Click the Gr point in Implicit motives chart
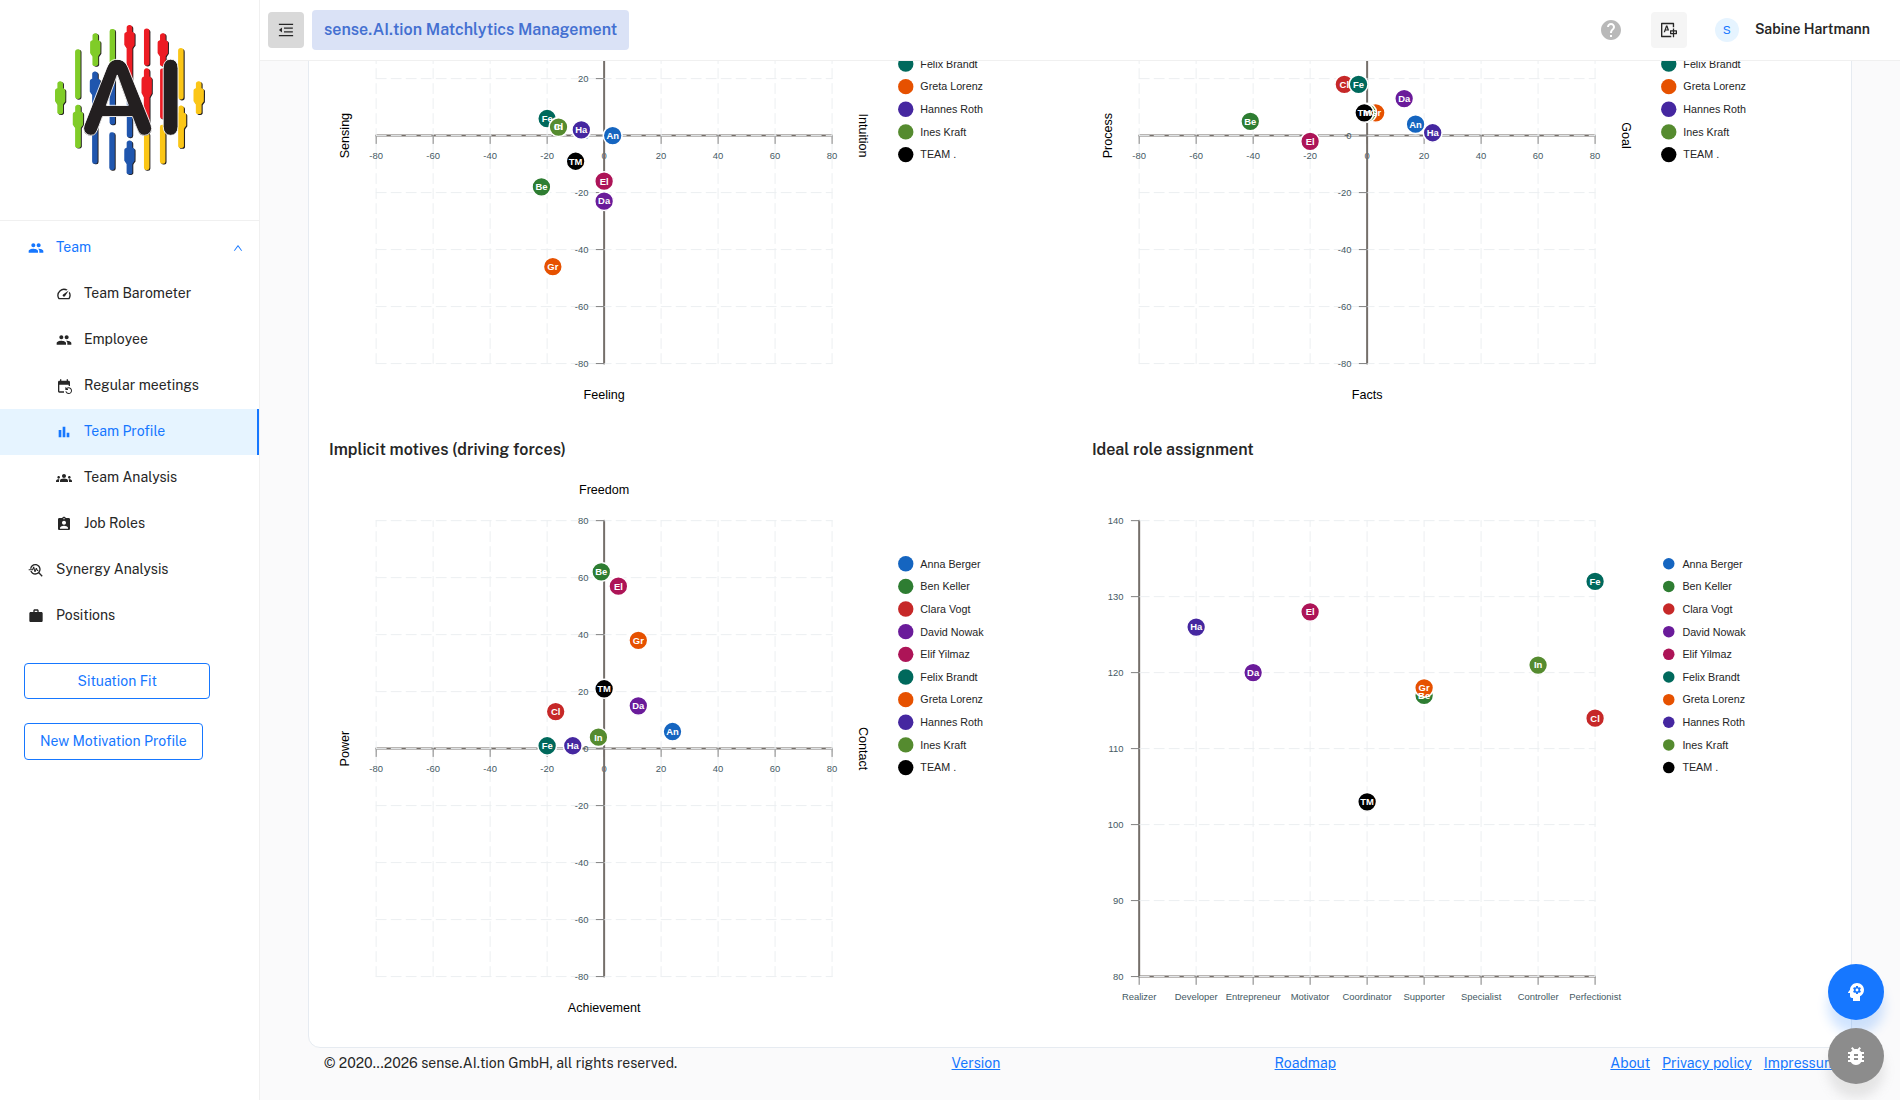 (638, 640)
